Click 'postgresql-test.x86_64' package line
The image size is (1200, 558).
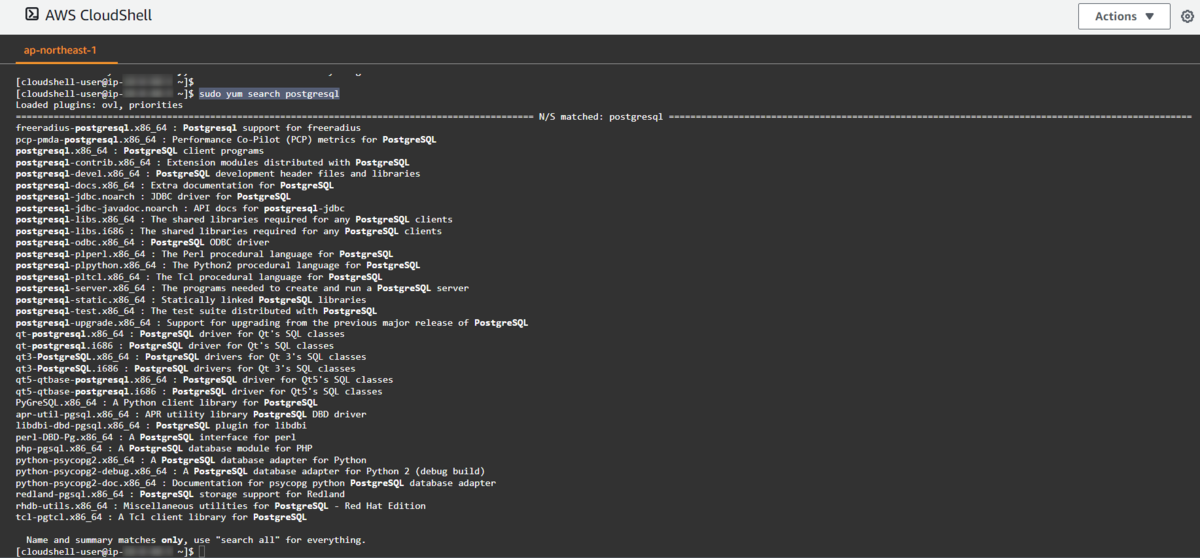197,311
